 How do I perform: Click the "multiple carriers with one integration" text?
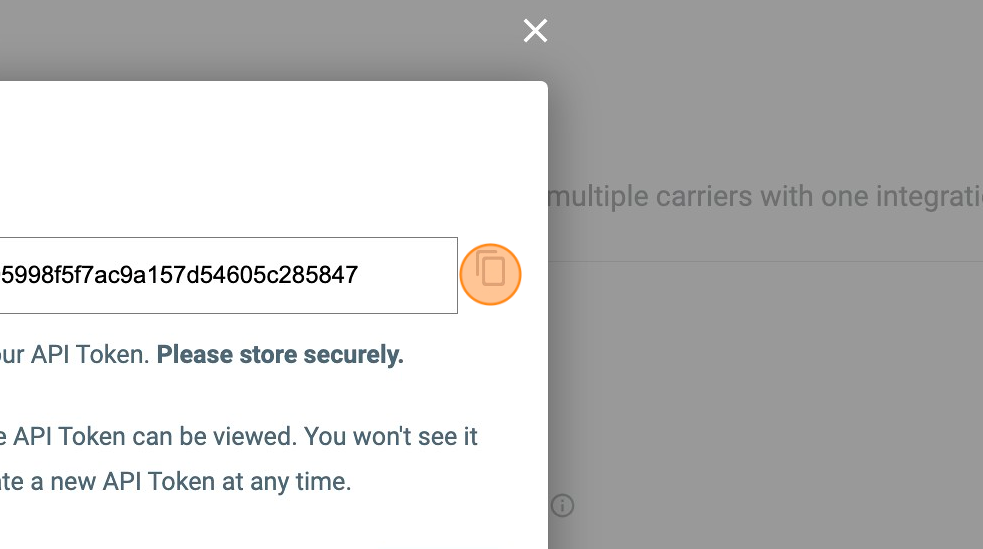click(766, 196)
